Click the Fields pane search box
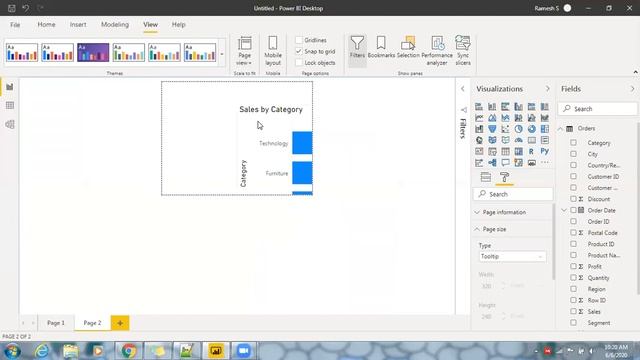The image size is (640, 360). (598, 109)
